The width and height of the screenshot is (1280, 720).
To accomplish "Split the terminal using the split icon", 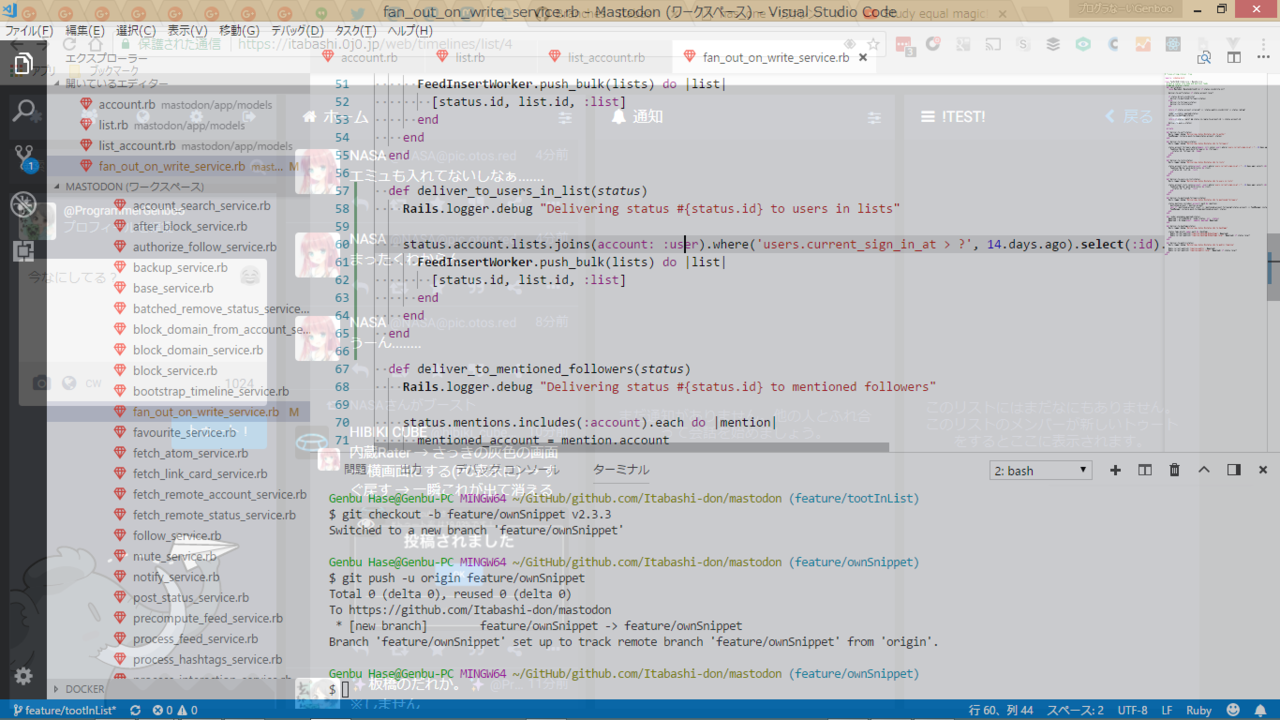I will (x=1145, y=470).
